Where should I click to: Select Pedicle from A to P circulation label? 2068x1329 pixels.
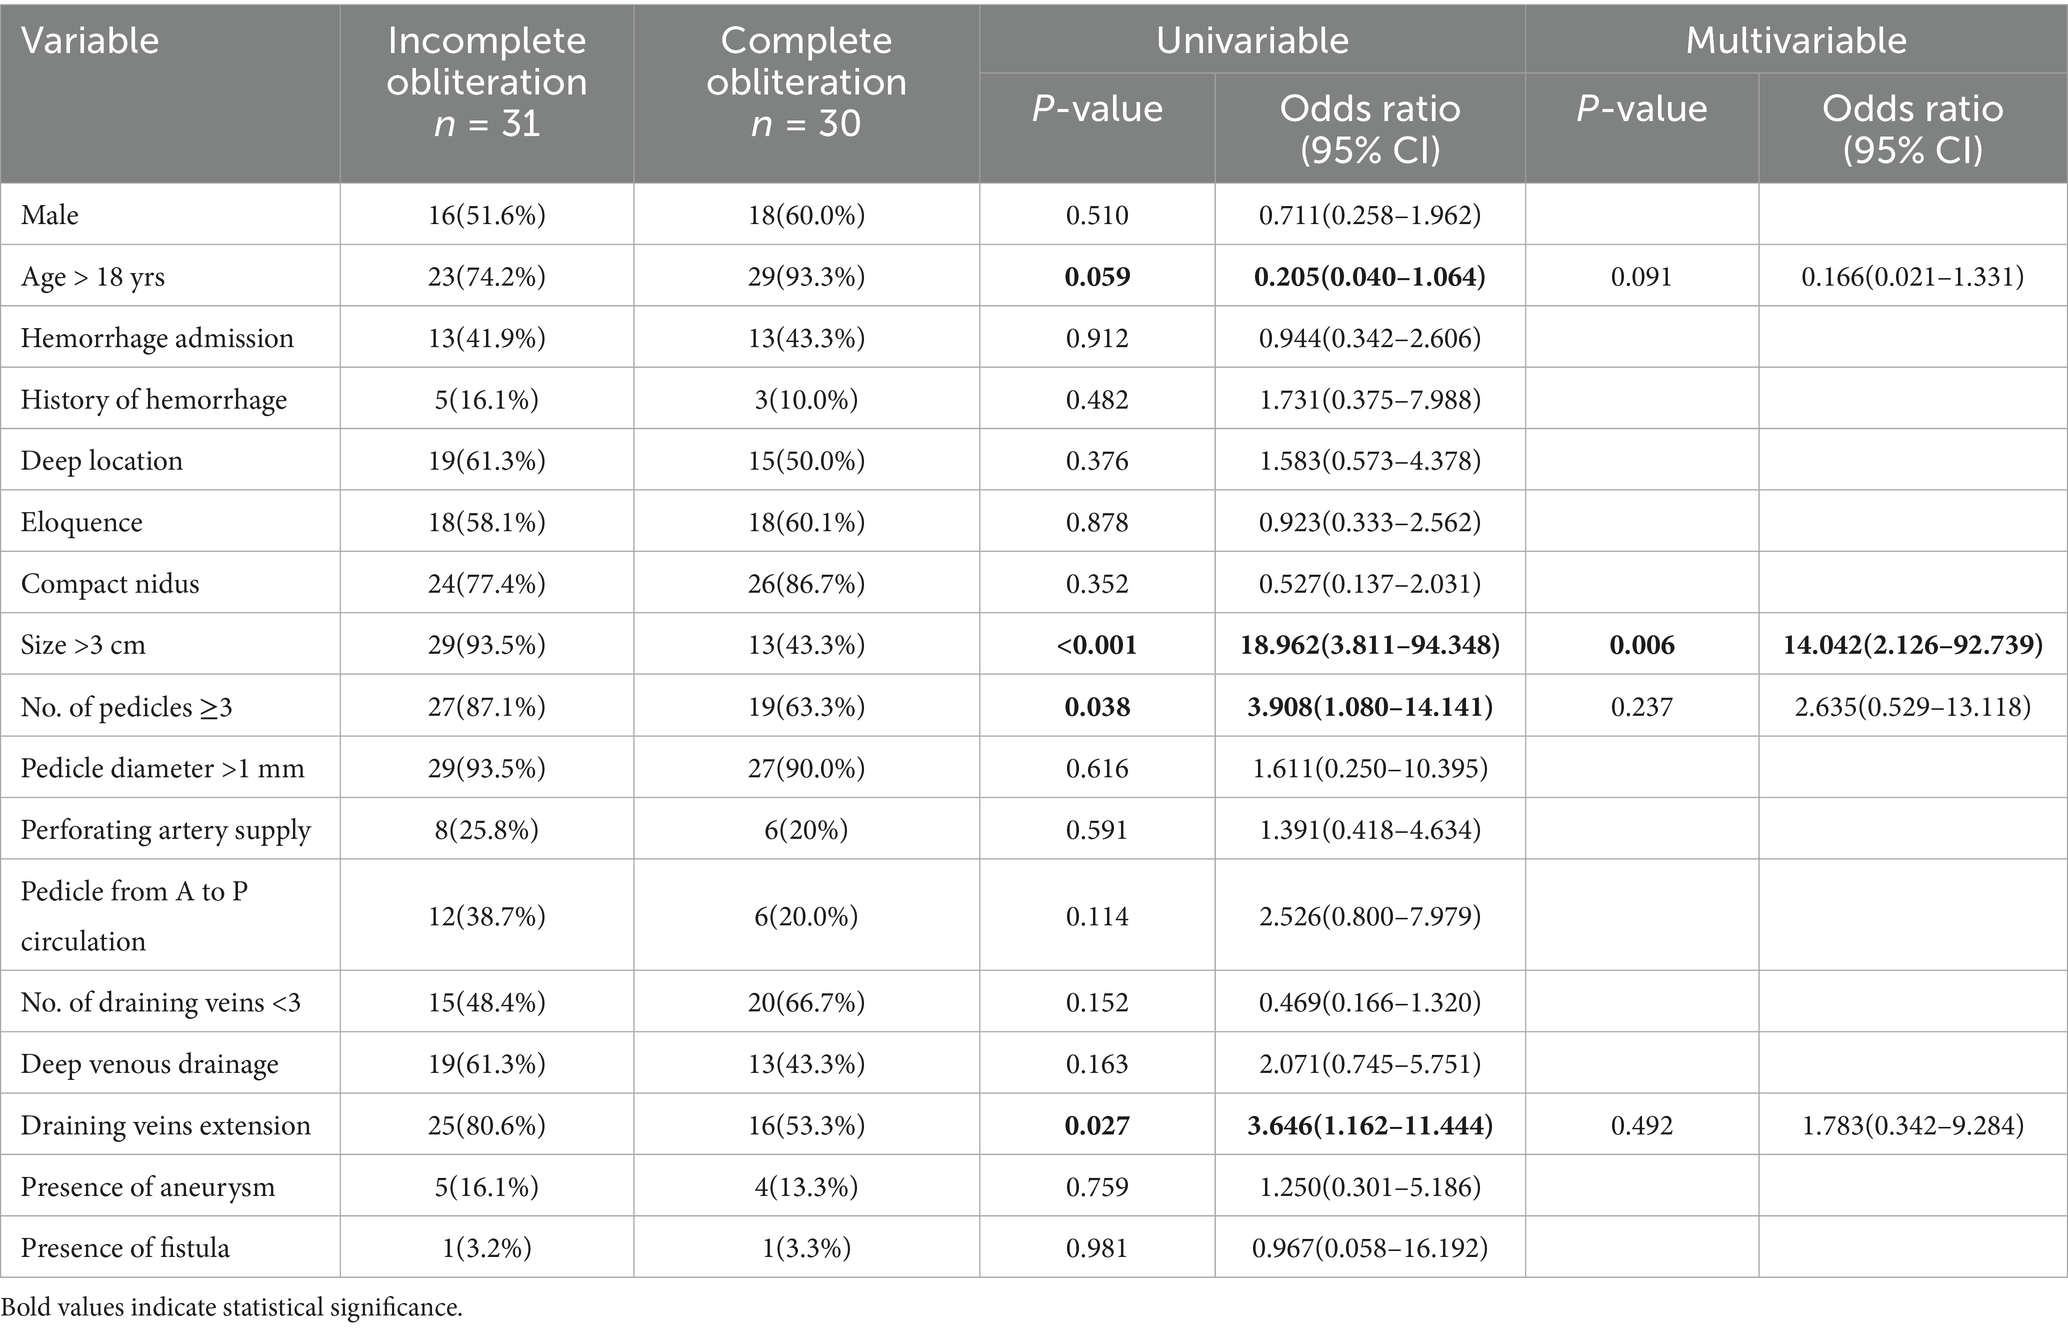click(134, 916)
